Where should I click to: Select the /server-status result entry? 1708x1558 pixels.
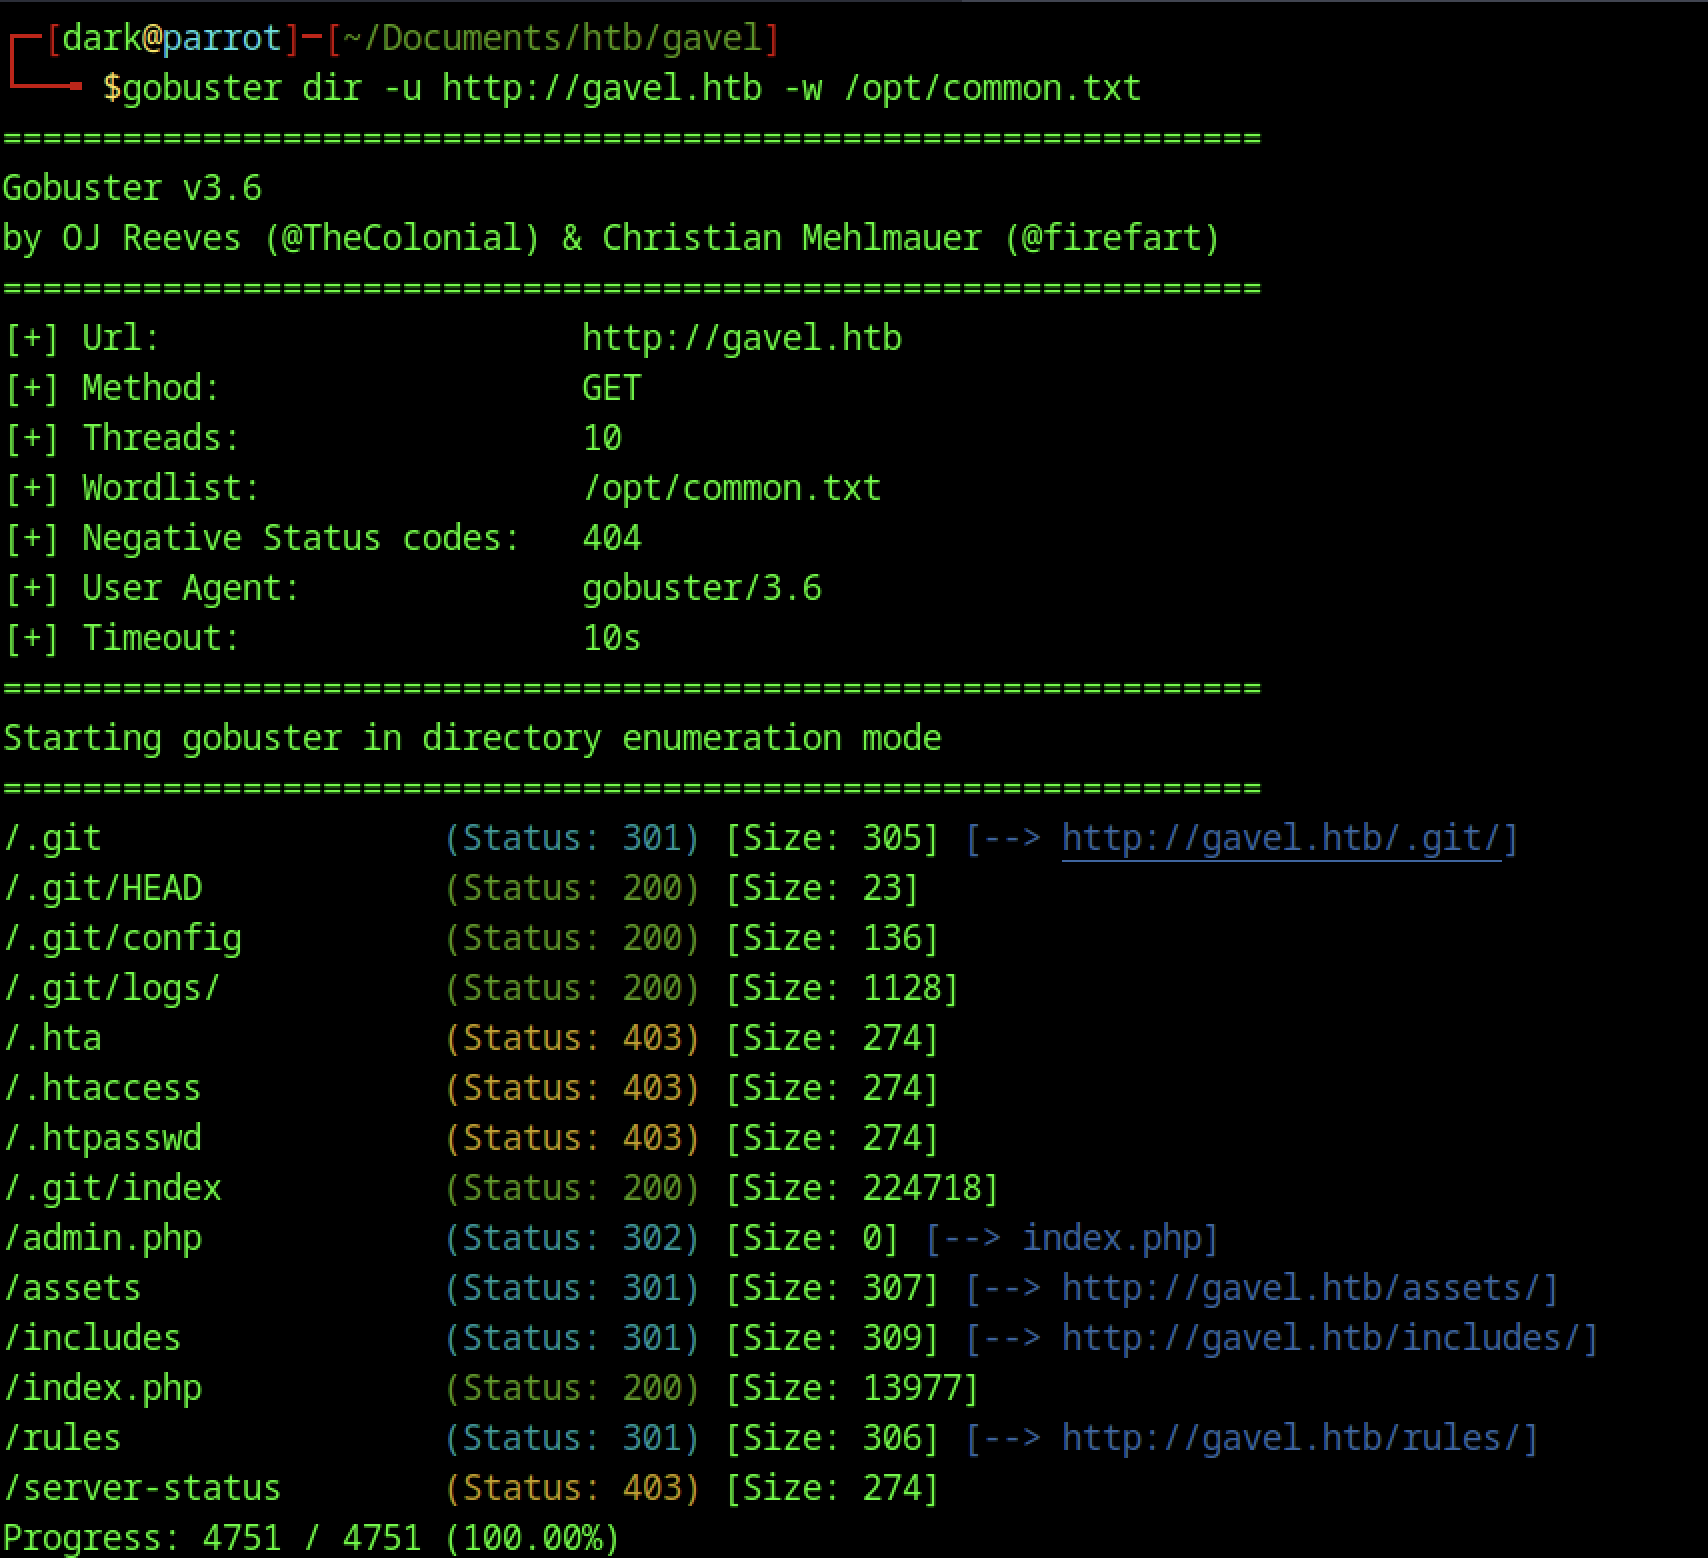(x=142, y=1488)
